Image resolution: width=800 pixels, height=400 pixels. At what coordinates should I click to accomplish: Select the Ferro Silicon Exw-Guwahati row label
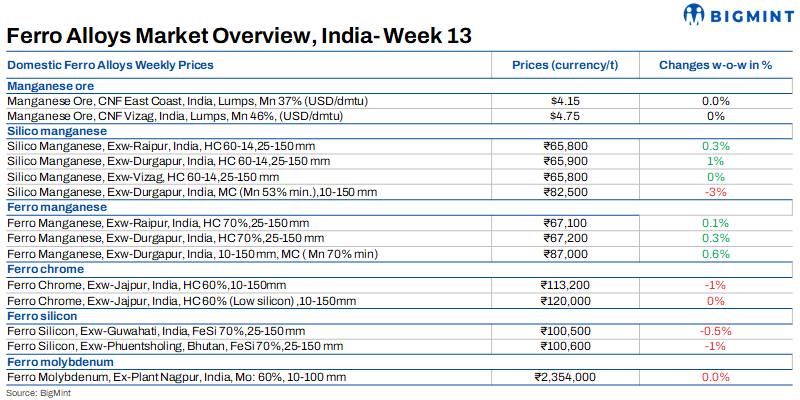pyautogui.click(x=156, y=330)
